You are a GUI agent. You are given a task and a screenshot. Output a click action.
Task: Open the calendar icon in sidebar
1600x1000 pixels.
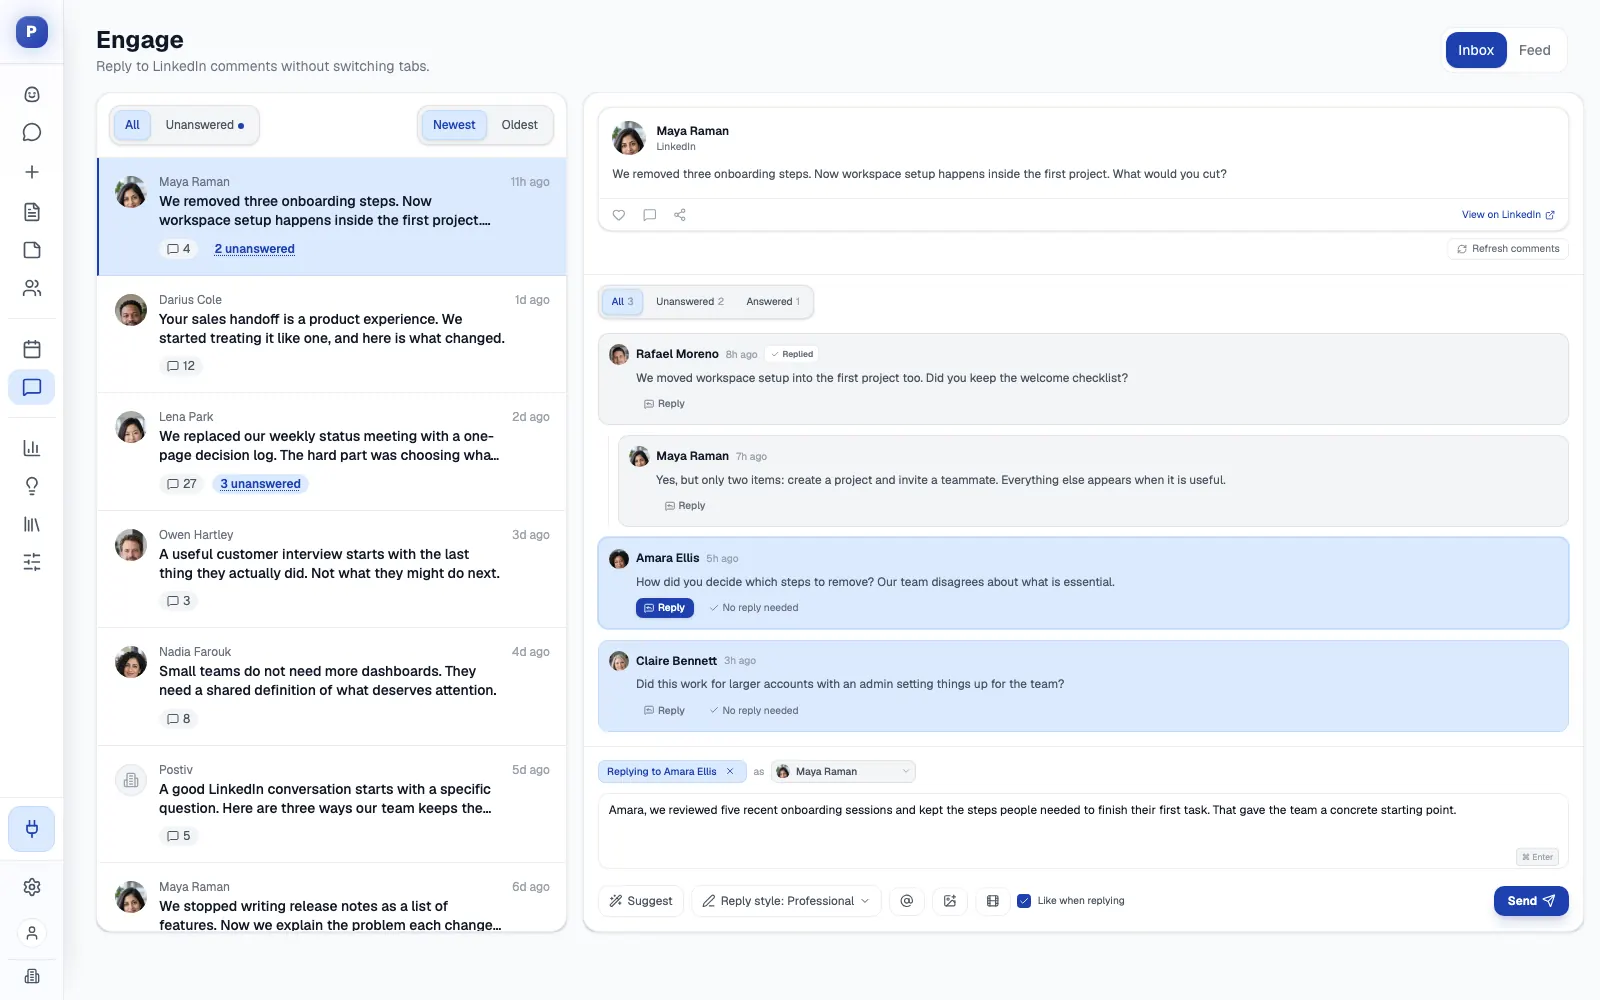pos(32,349)
